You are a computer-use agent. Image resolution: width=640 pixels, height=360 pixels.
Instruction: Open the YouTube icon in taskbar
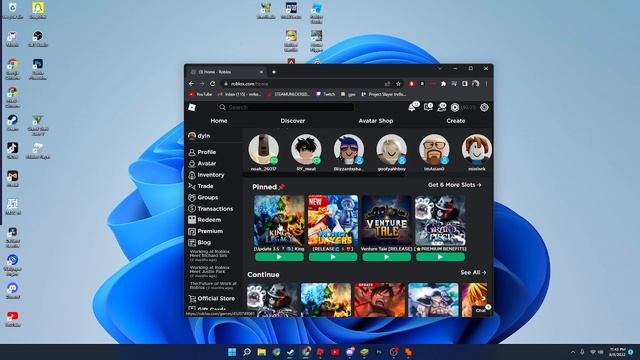(x=335, y=352)
